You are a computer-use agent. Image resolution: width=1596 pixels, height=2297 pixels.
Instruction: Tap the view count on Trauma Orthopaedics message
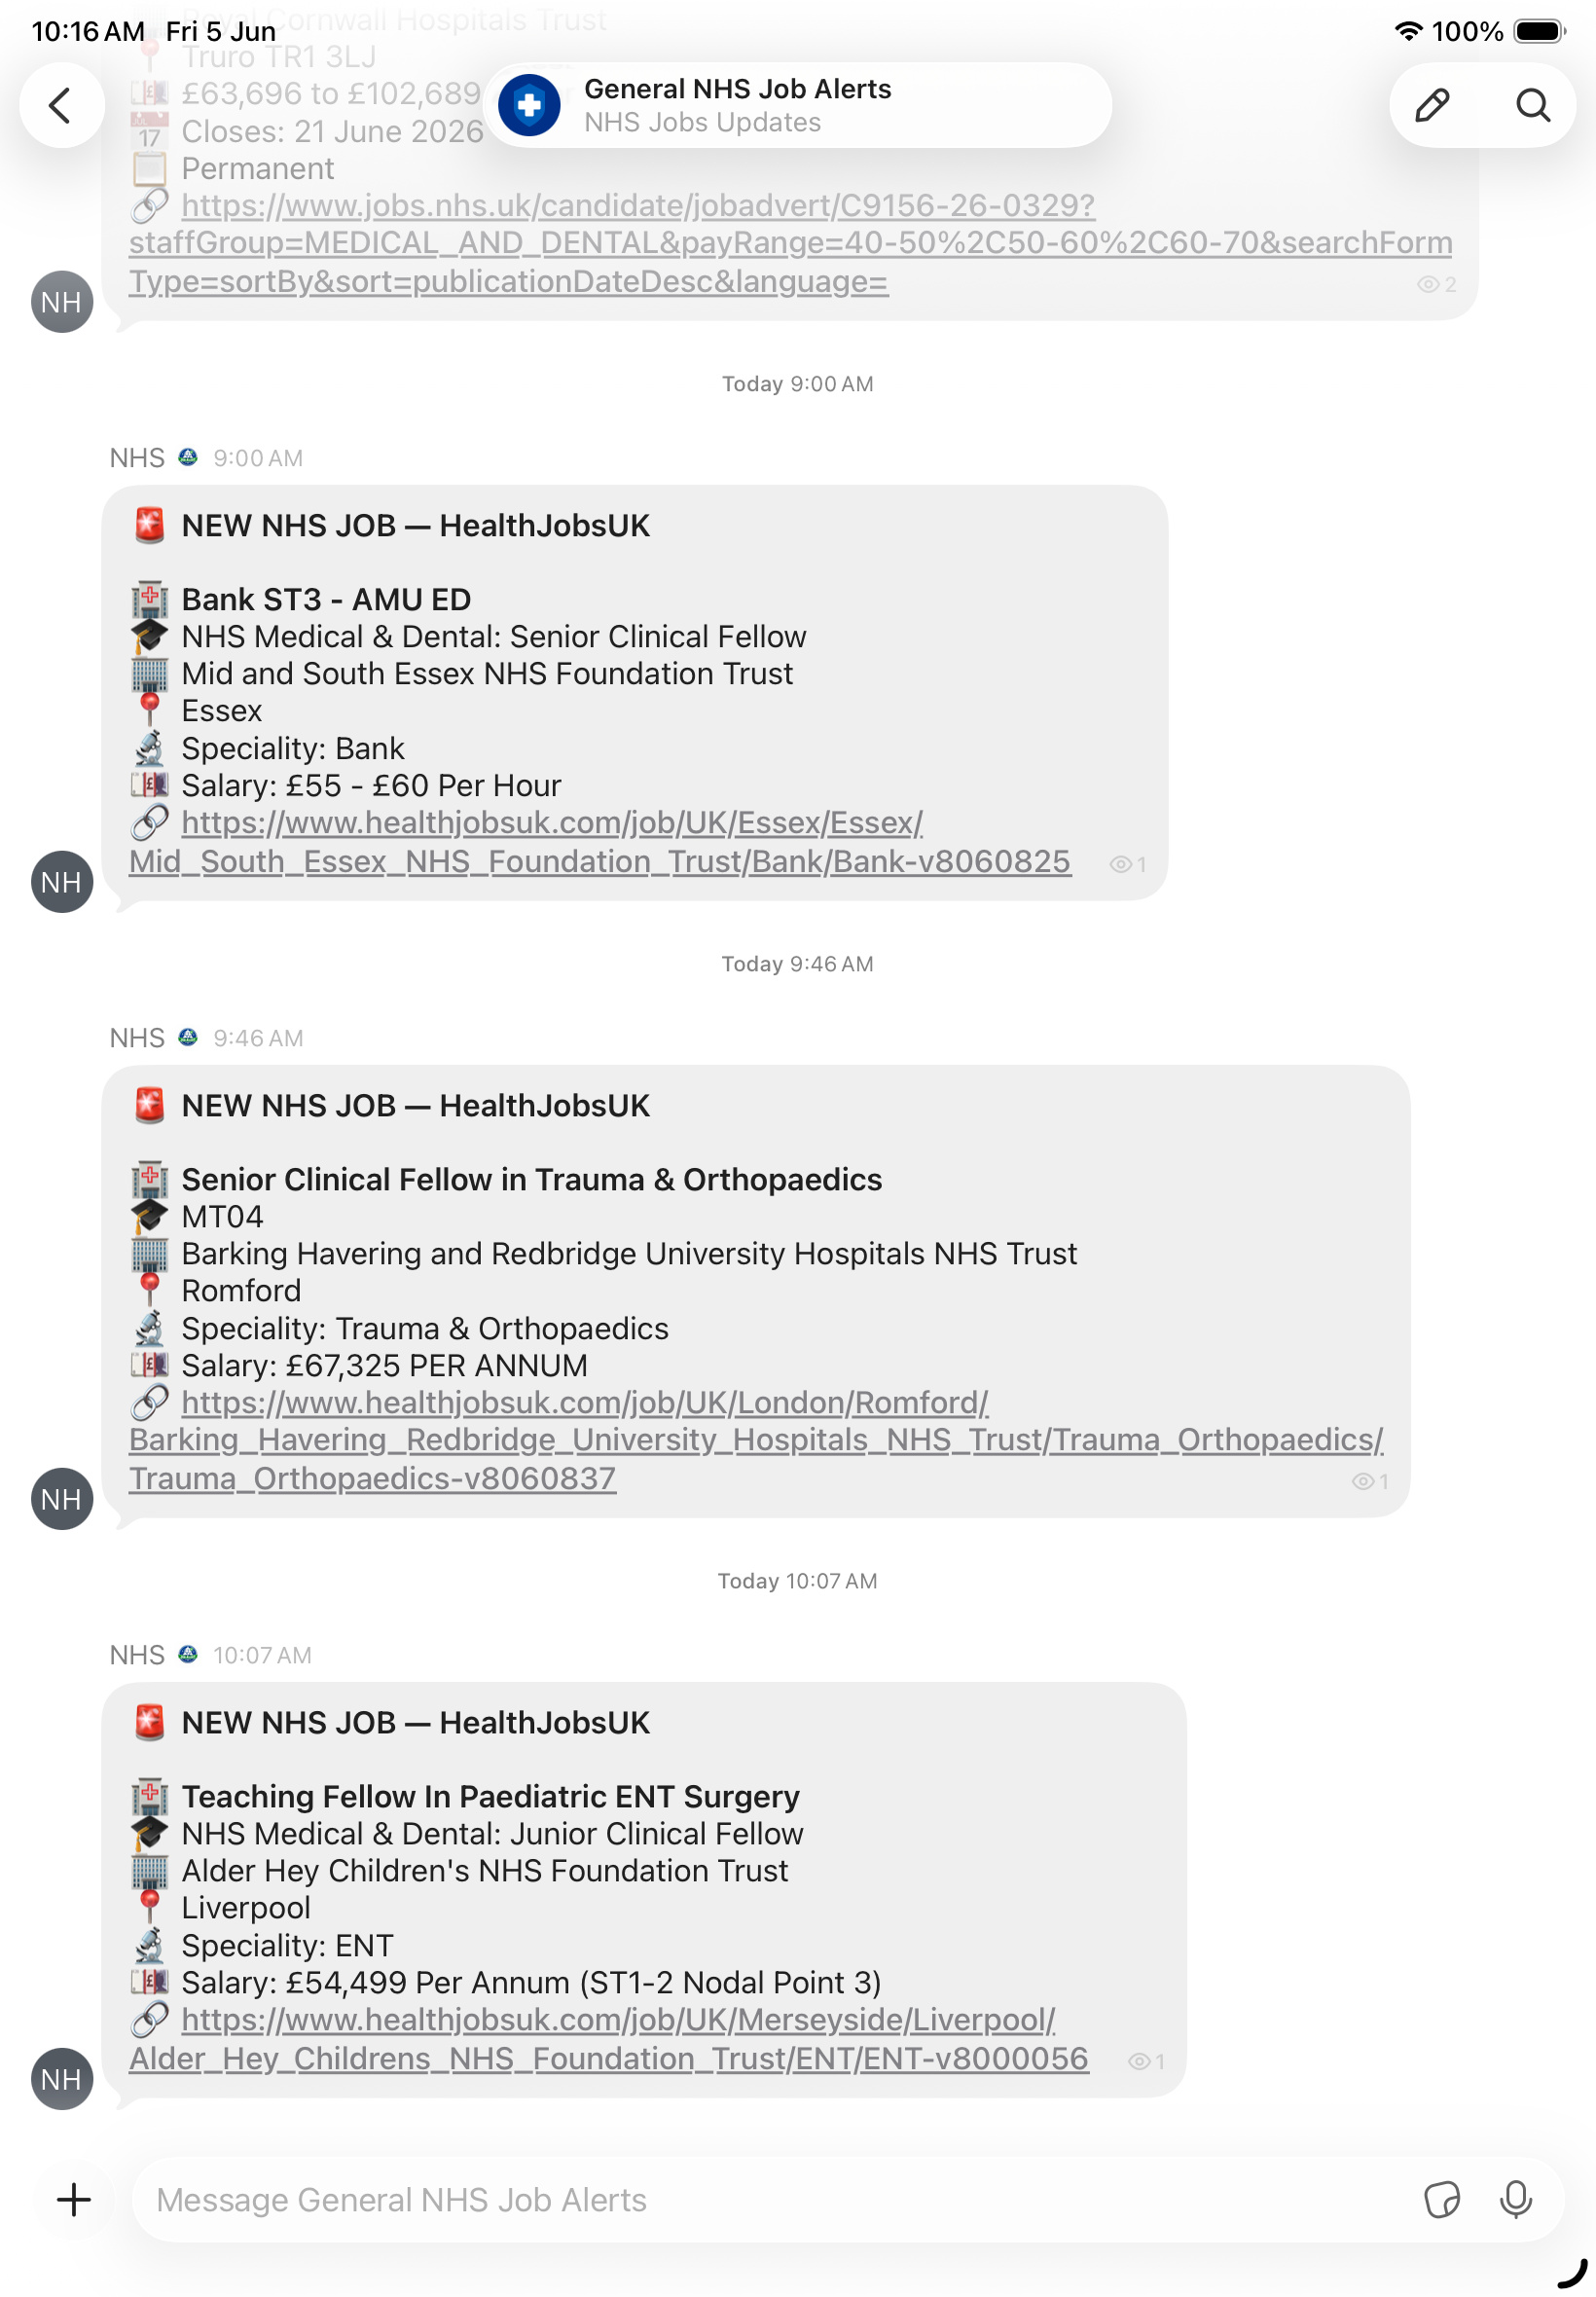click(x=1370, y=1481)
